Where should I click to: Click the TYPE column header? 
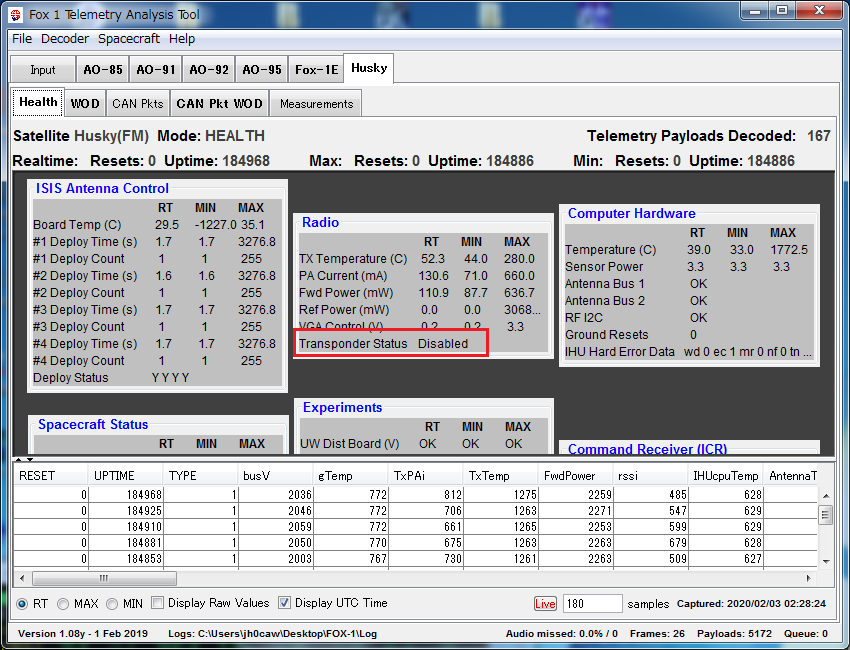(200, 476)
